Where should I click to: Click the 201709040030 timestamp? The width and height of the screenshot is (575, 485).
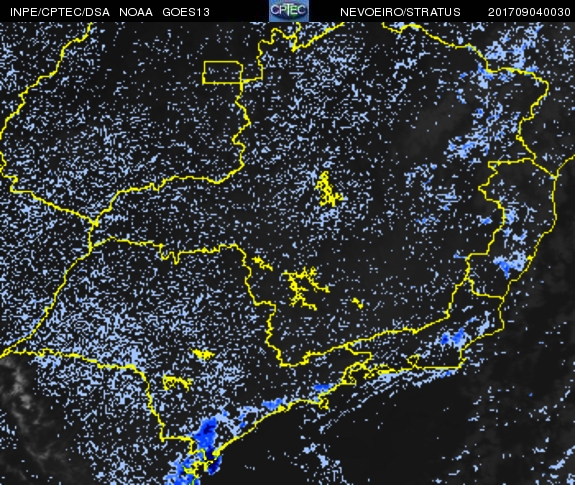[529, 12]
